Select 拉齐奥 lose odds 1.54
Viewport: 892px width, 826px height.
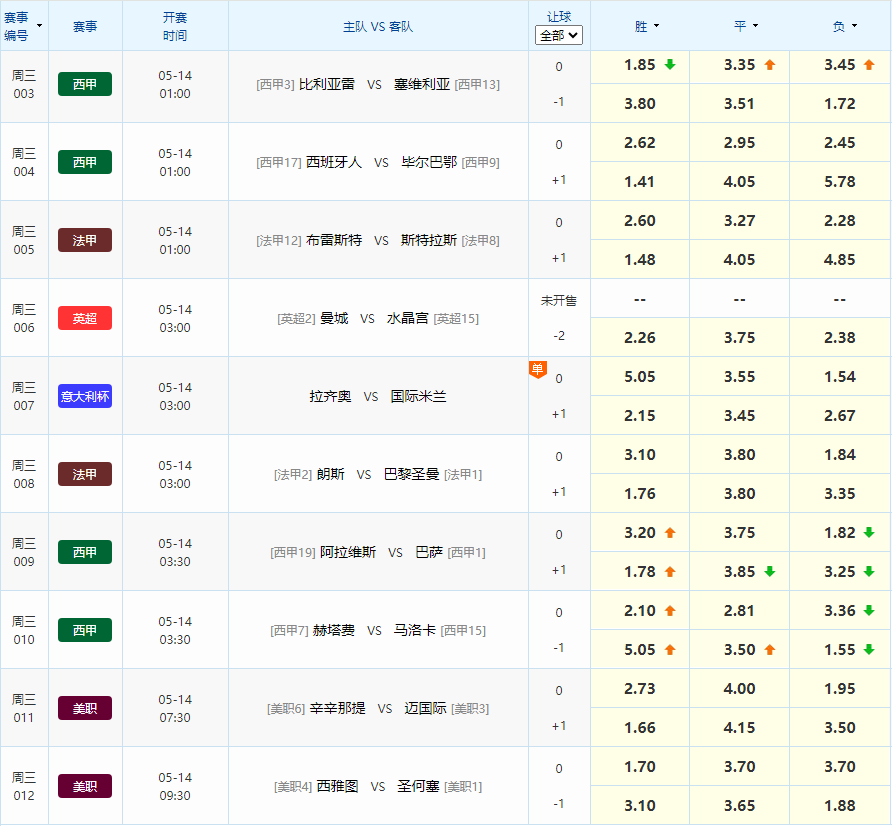(x=840, y=377)
